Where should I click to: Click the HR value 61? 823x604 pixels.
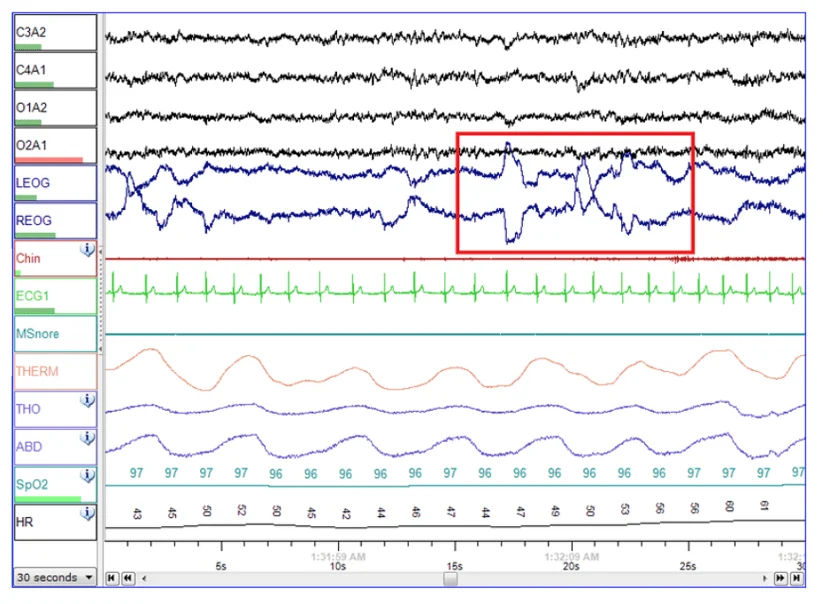[764, 505]
